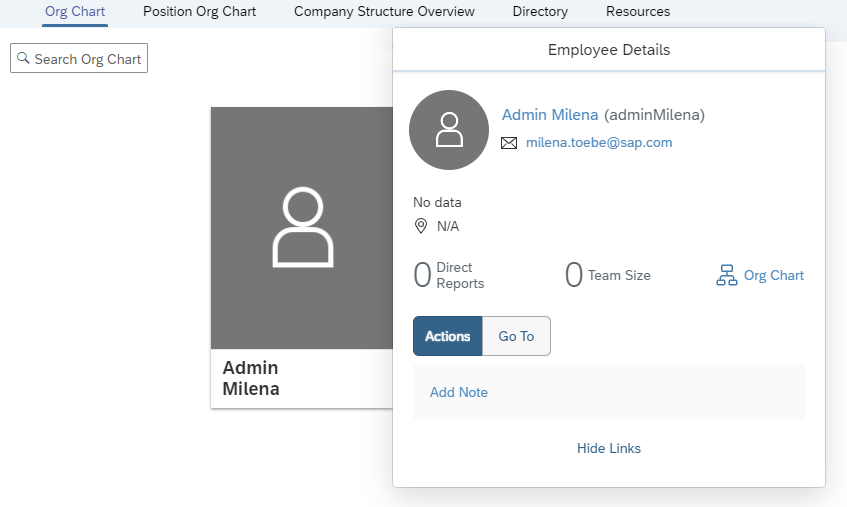The image size is (847, 507).
Task: Switch to the Go To segment
Action: (x=516, y=336)
